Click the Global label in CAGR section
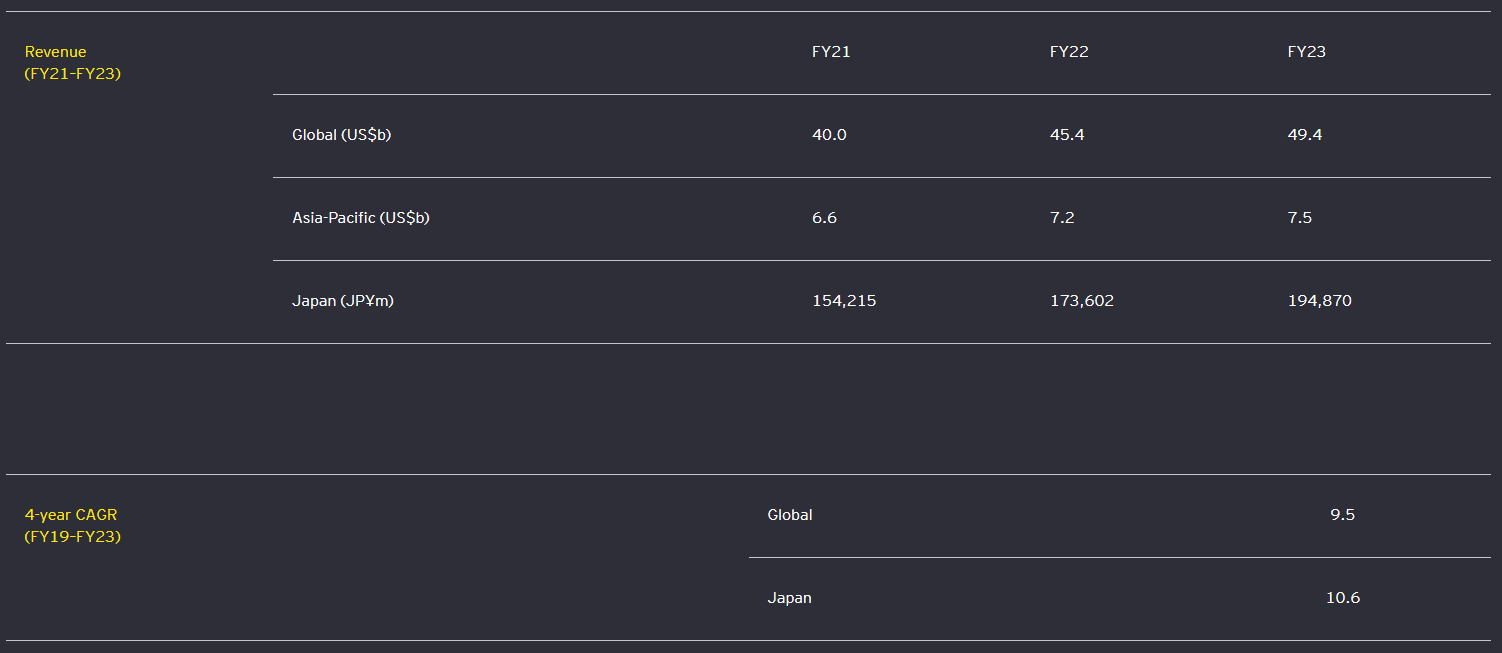This screenshot has height=653, width=1502. pos(790,515)
